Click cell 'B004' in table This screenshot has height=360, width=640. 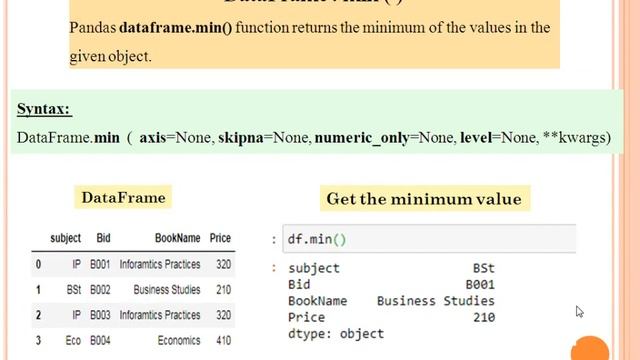[x=100, y=340]
